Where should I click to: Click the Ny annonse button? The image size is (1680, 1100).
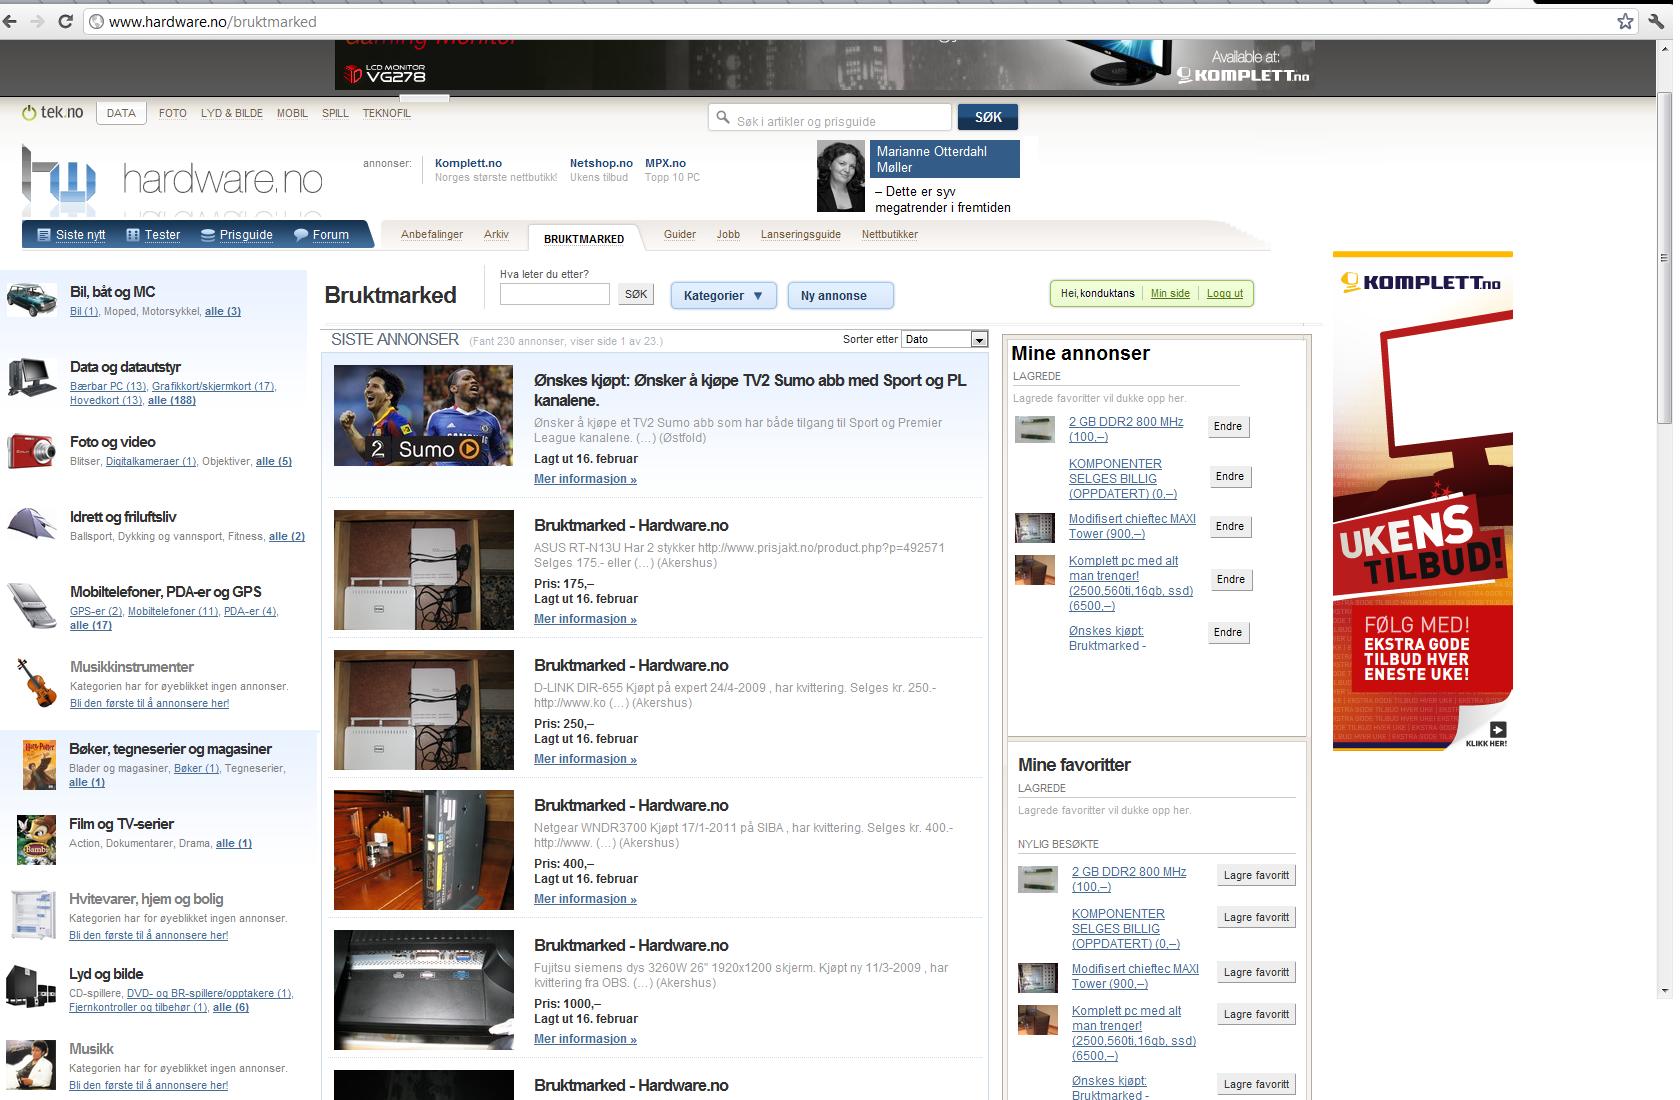[841, 295]
